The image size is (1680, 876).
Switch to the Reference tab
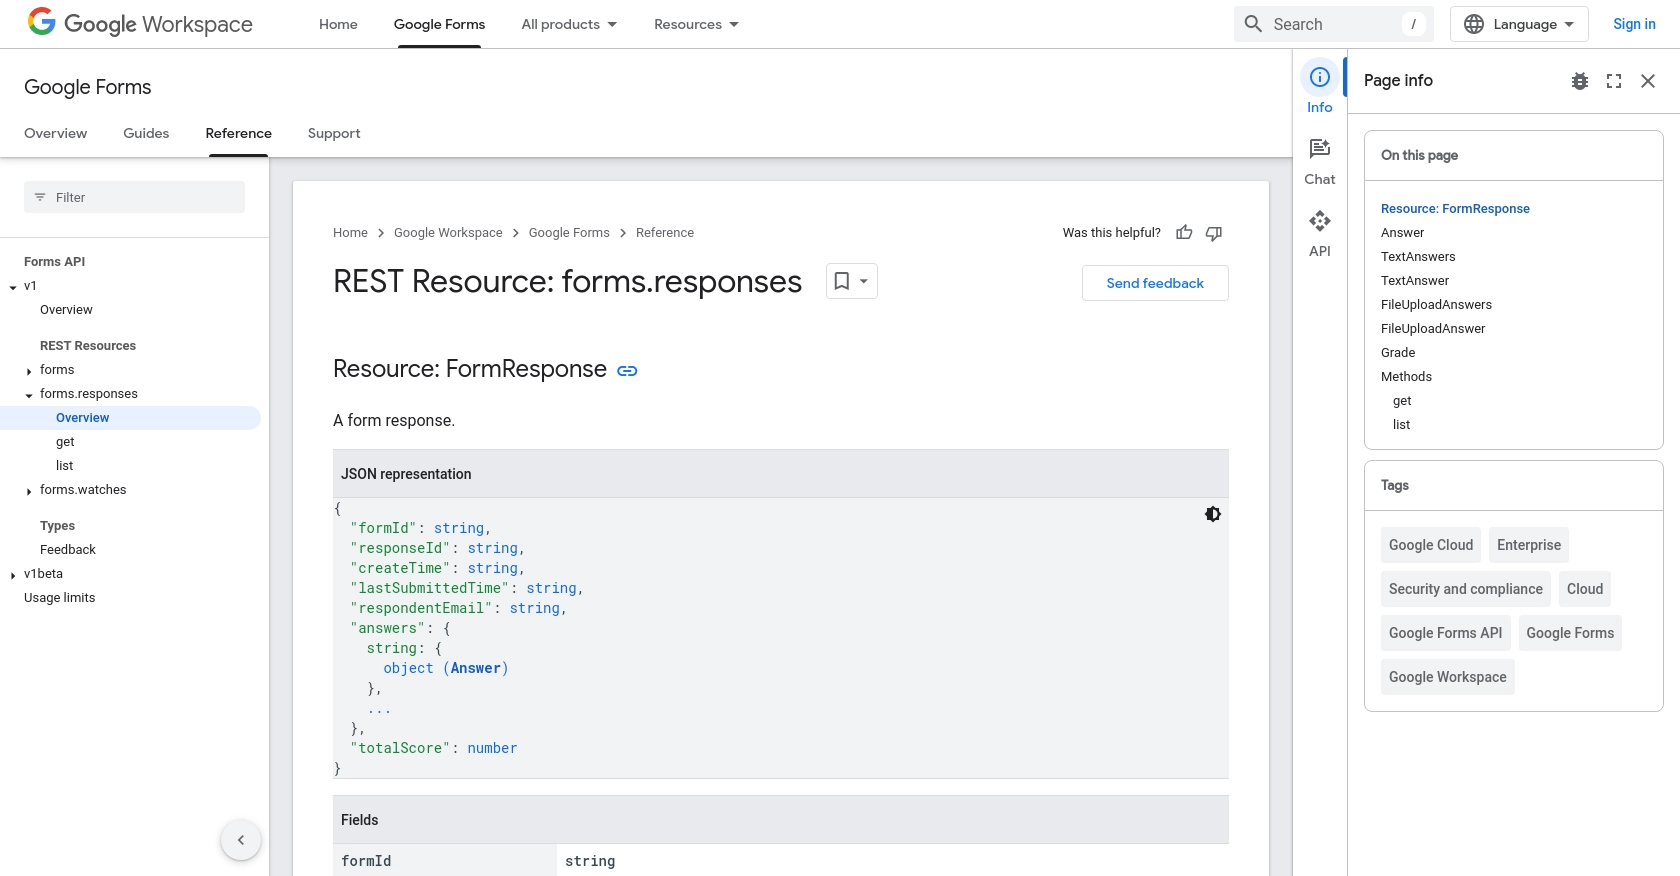238,133
